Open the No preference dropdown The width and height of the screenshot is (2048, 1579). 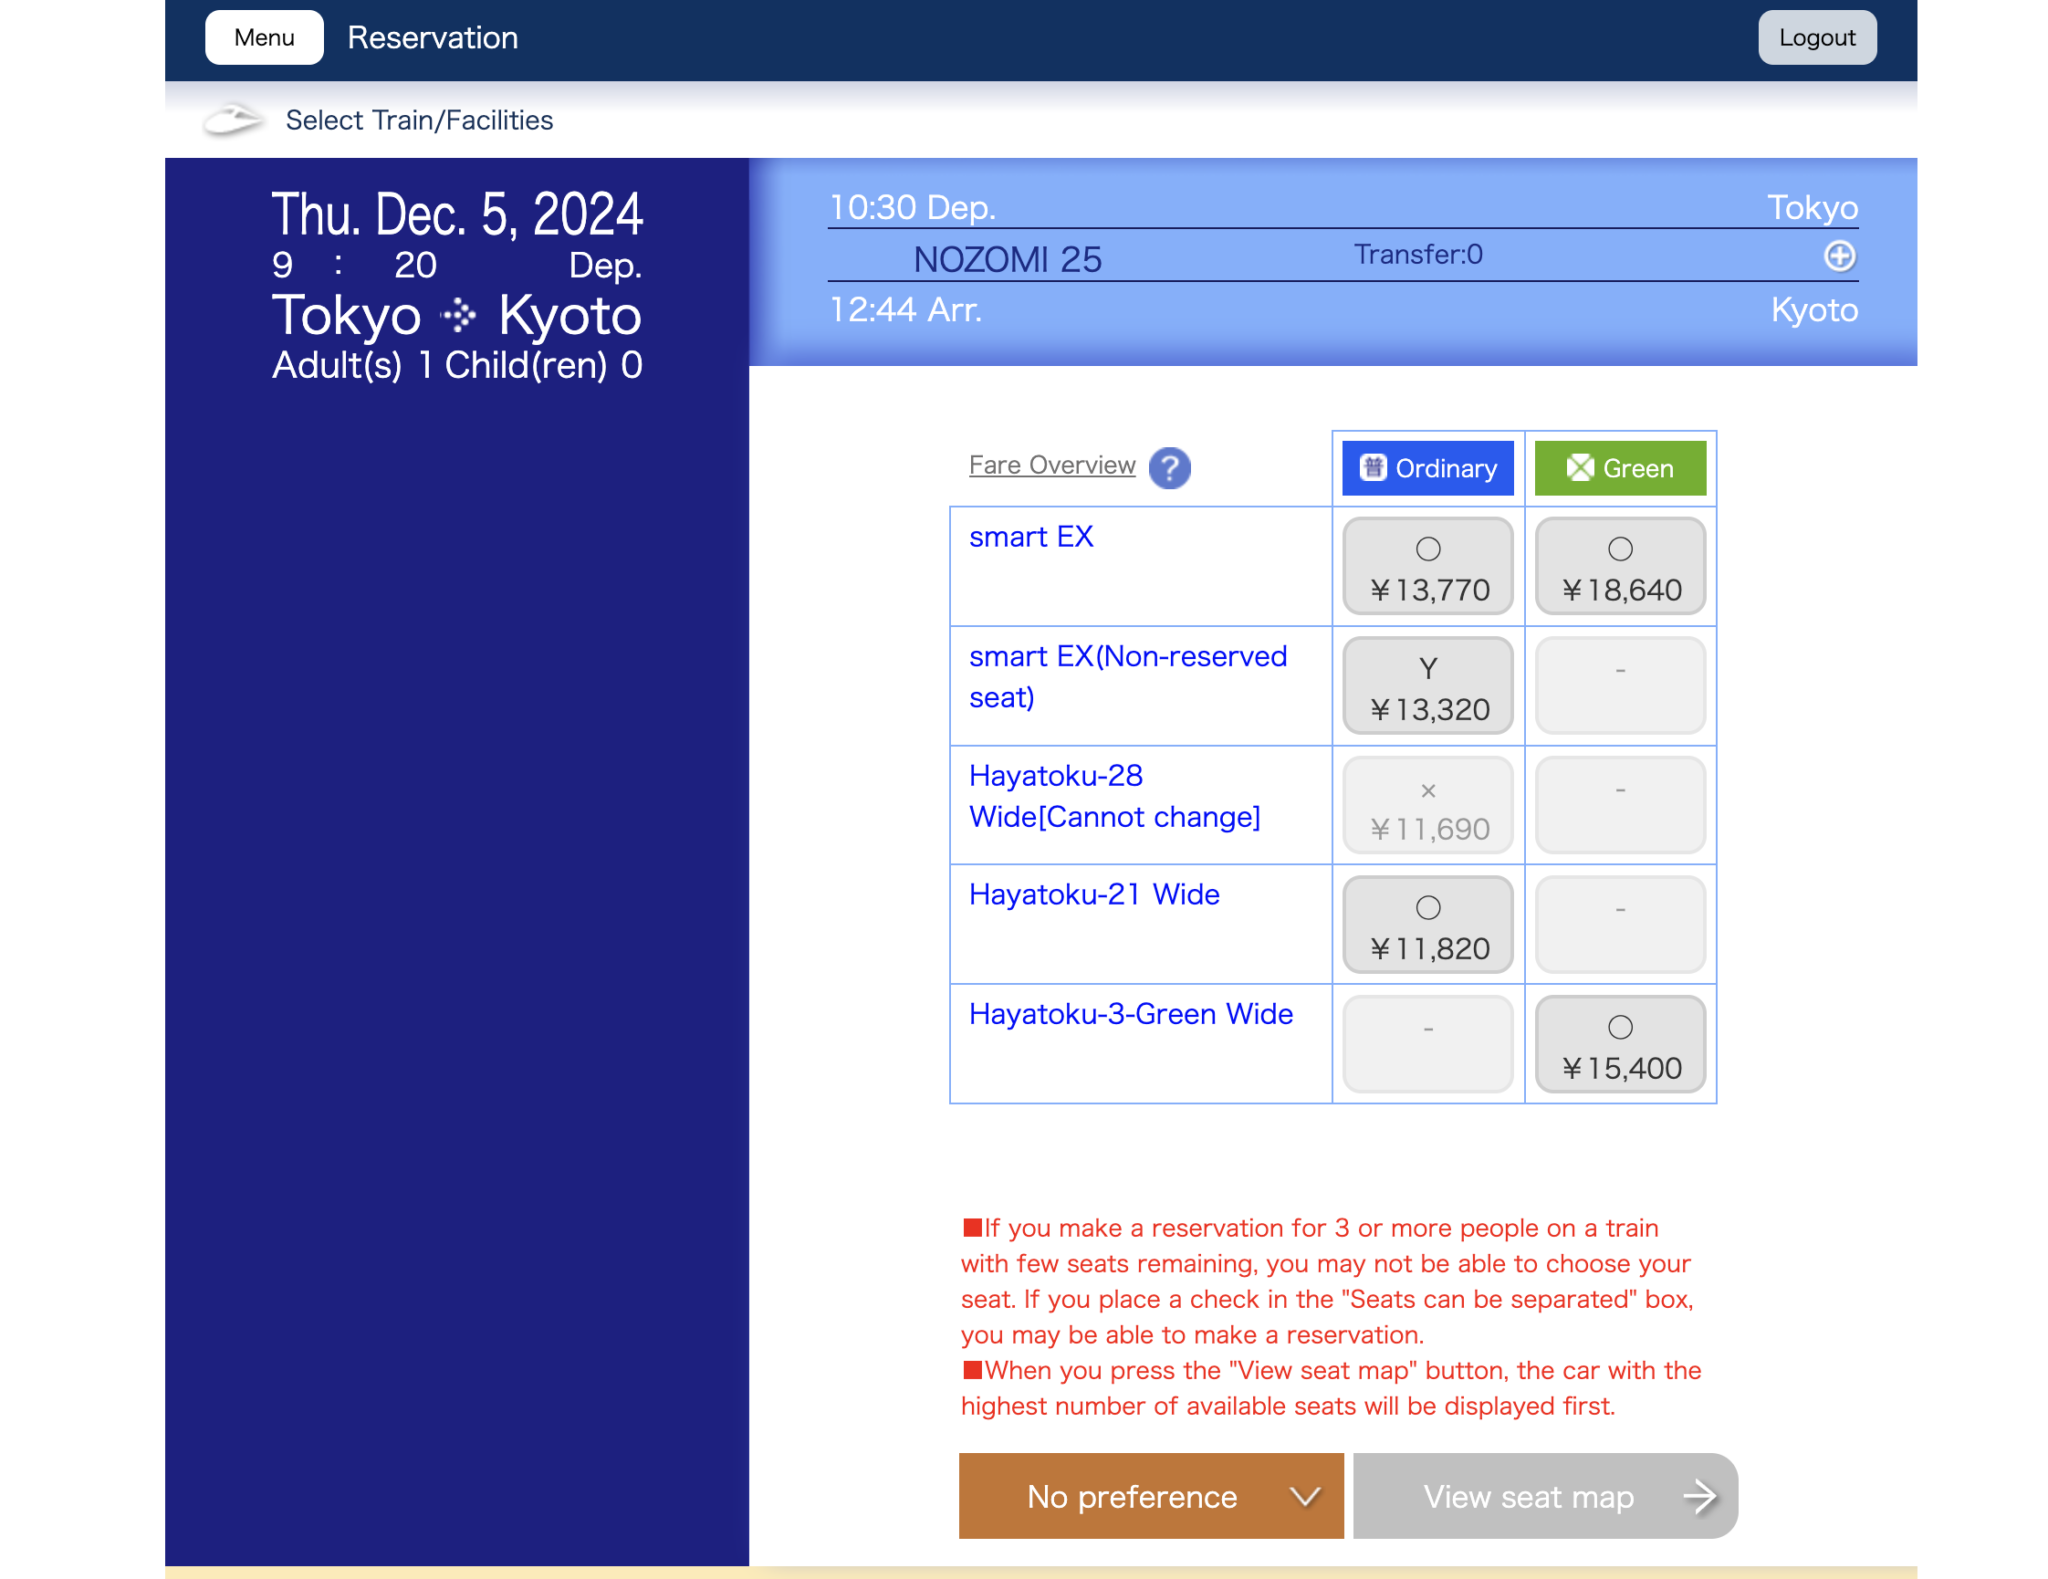[1130, 1496]
